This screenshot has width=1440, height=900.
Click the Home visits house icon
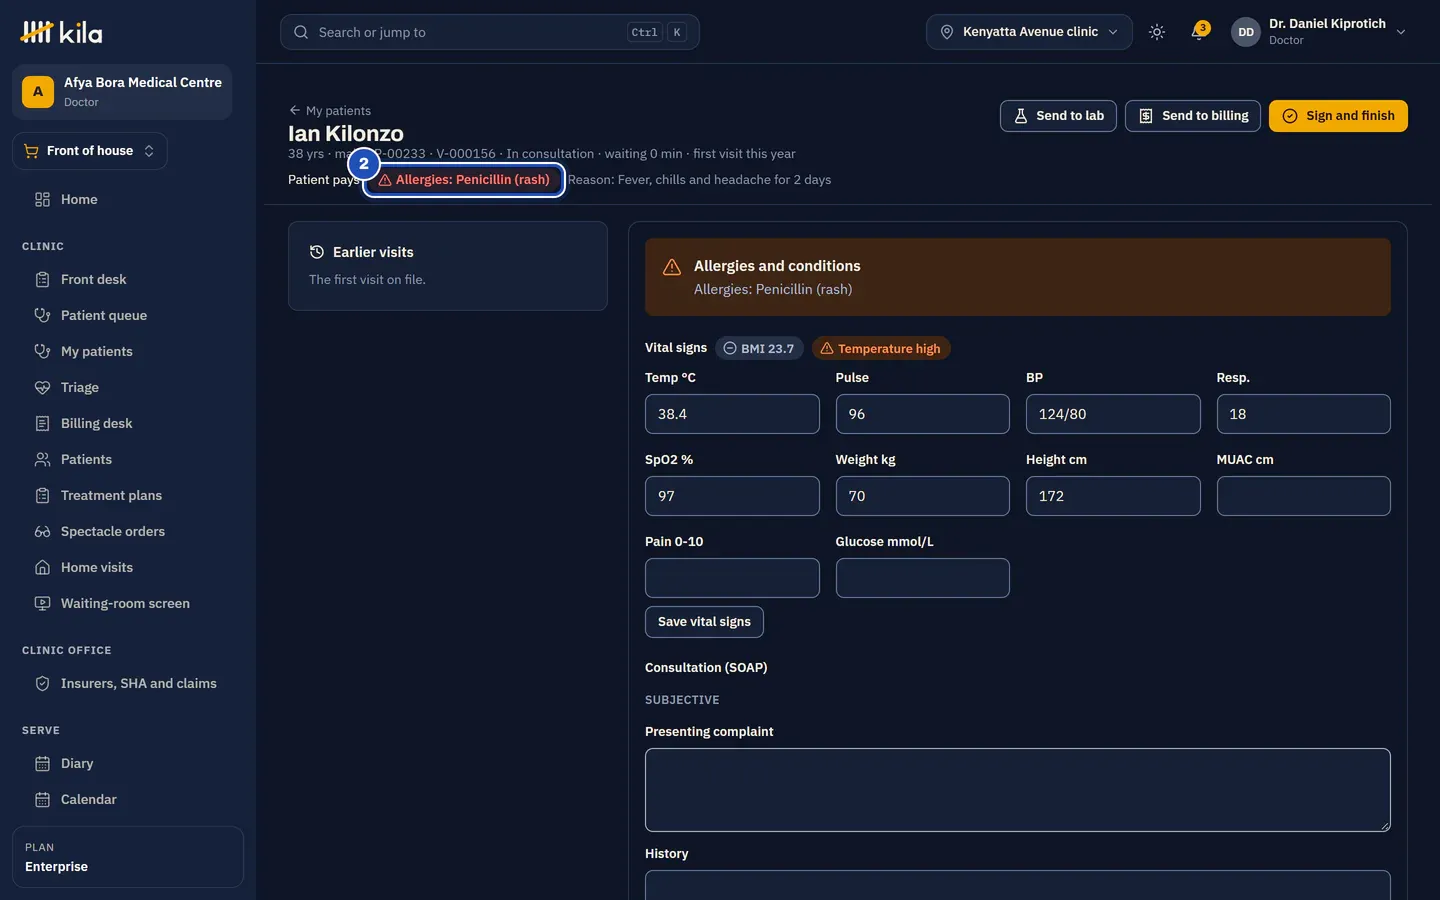coord(42,567)
